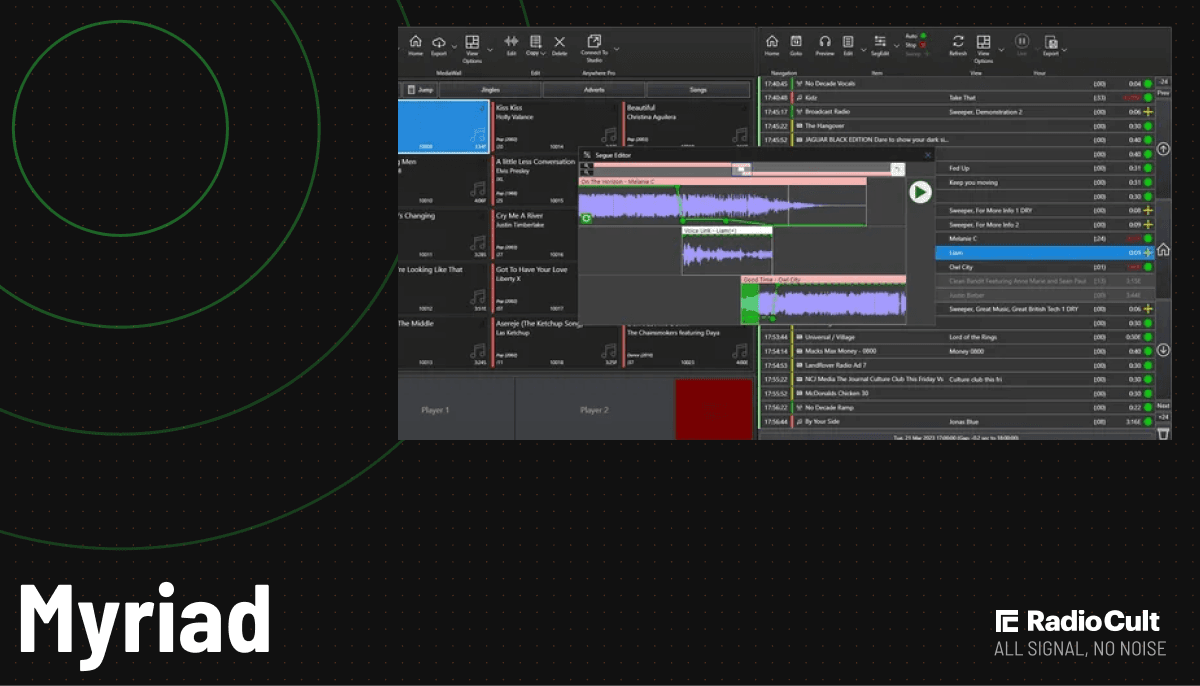Switch to Jingles tab in MediaWall
This screenshot has width=1200, height=686.
pos(490,90)
